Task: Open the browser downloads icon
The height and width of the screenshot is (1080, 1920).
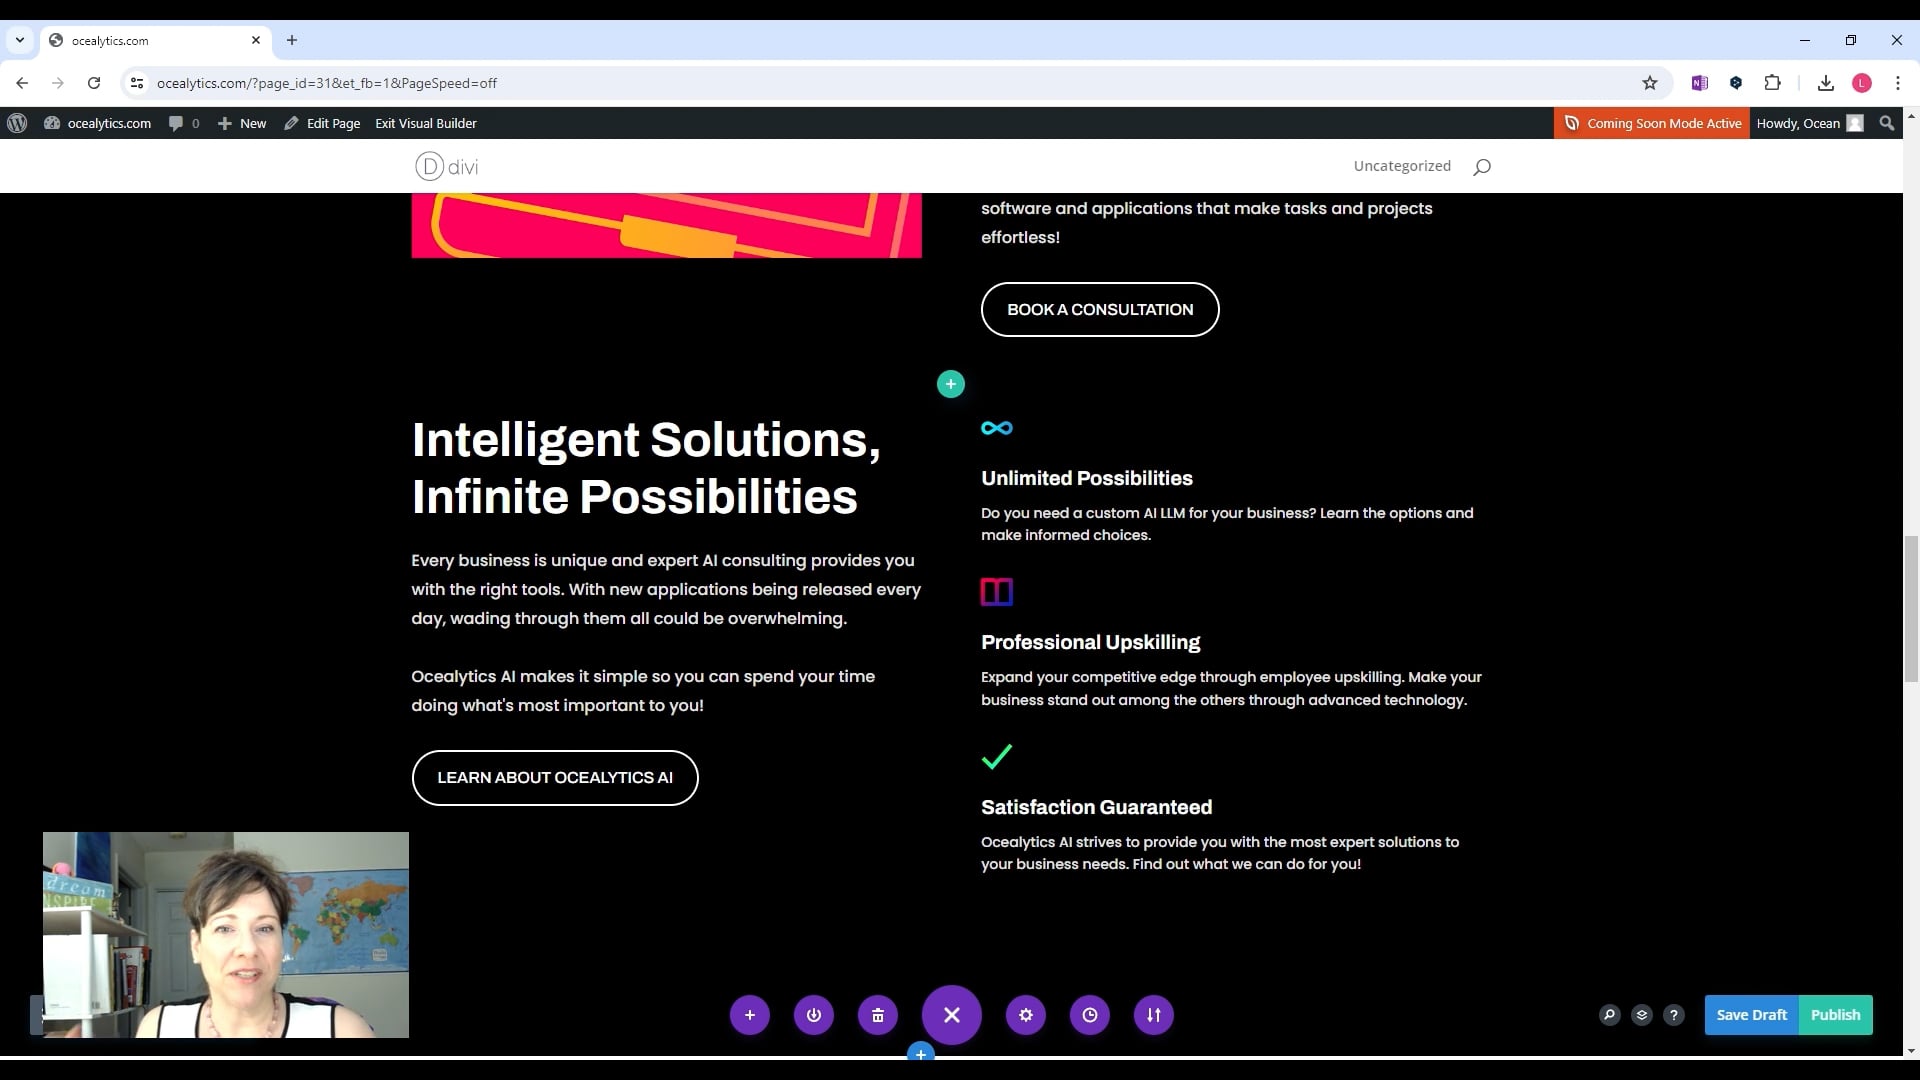Action: (x=1826, y=83)
